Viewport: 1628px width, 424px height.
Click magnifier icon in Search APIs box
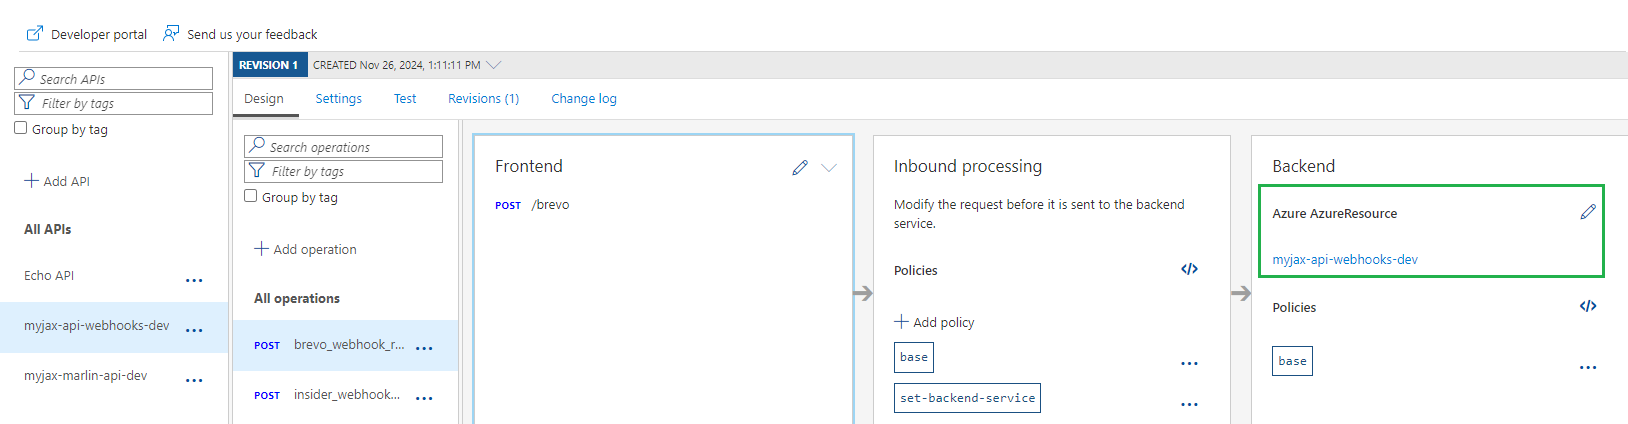(x=27, y=77)
